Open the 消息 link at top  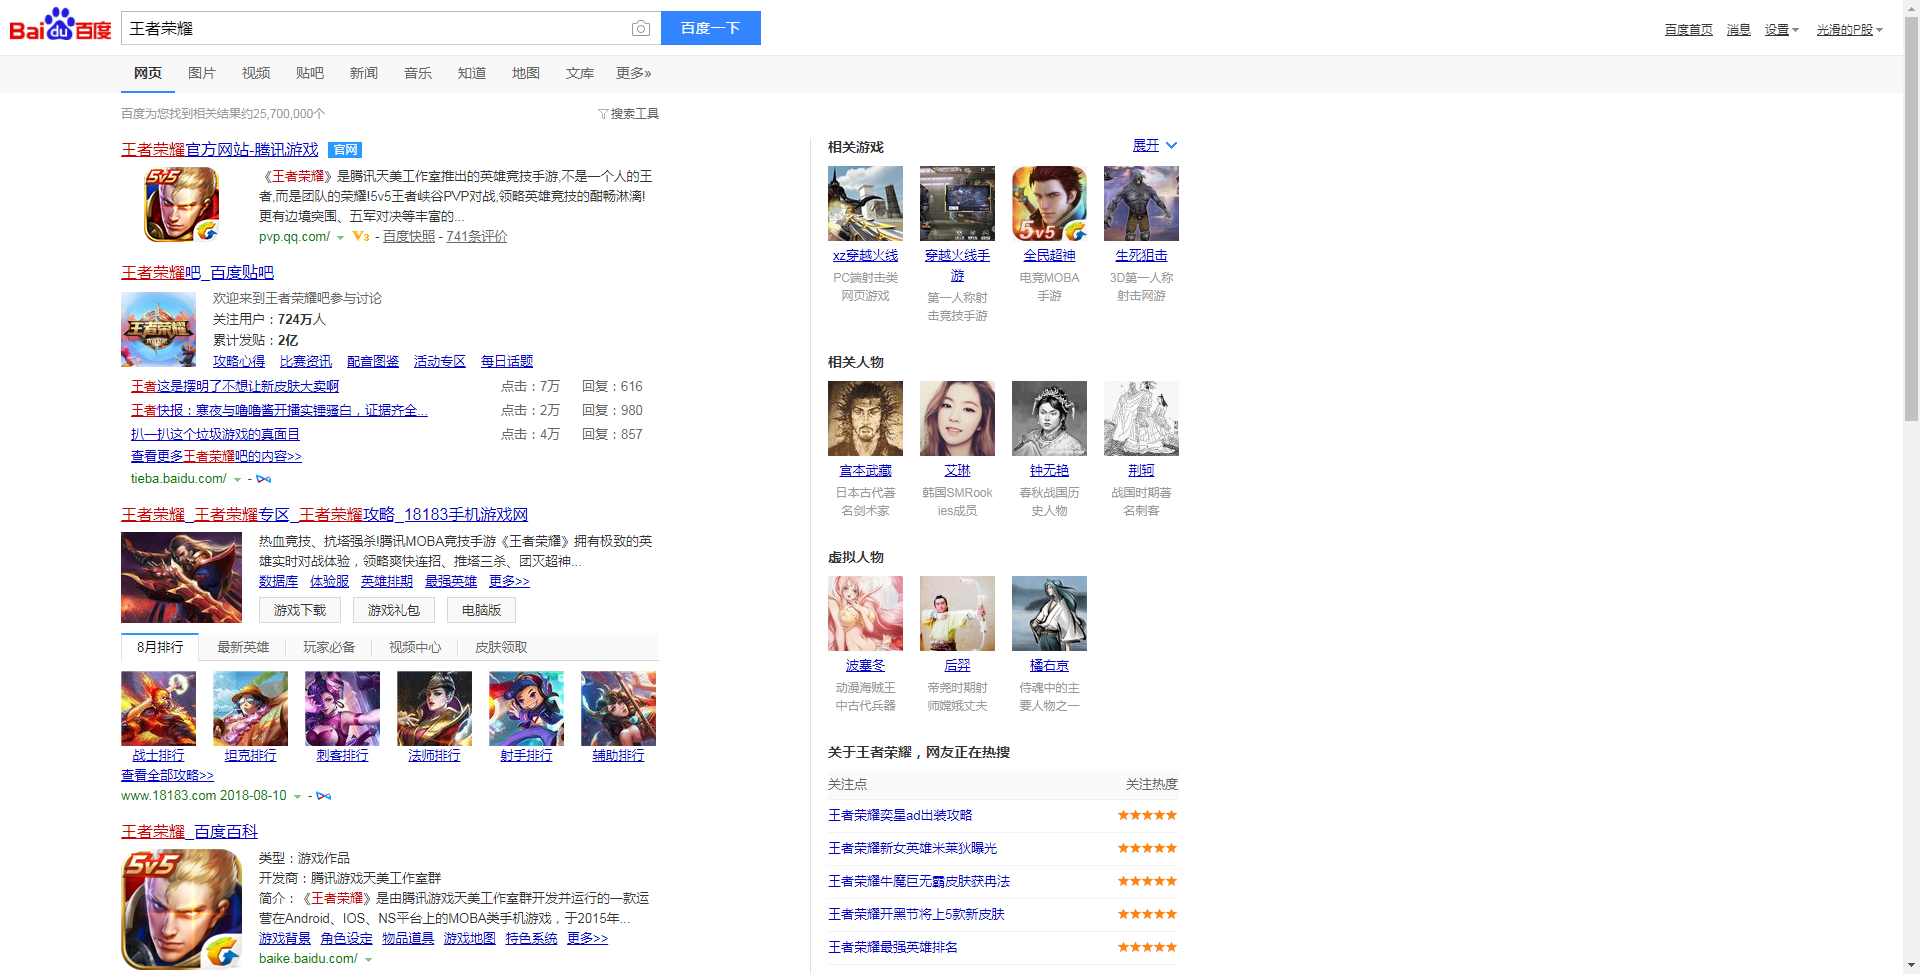(x=1739, y=30)
